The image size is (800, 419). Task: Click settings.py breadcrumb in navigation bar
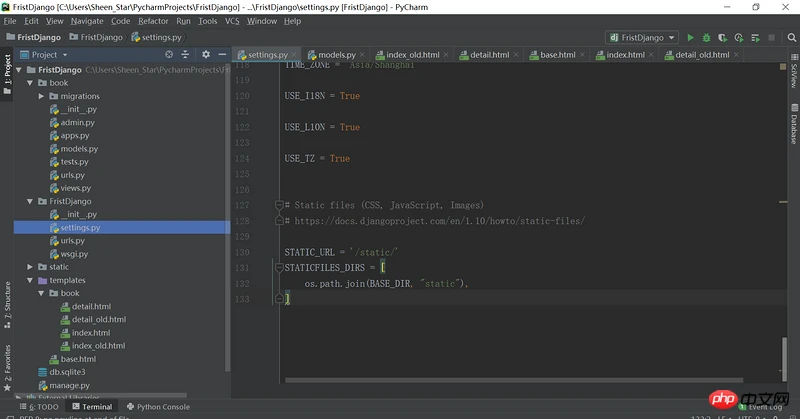156,37
